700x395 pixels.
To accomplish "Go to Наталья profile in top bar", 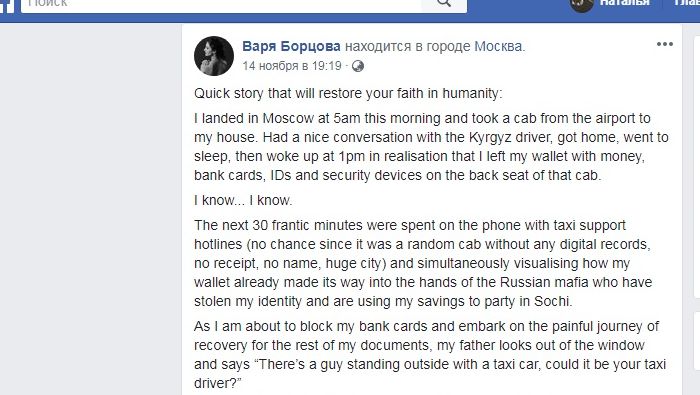I will (624, 4).
